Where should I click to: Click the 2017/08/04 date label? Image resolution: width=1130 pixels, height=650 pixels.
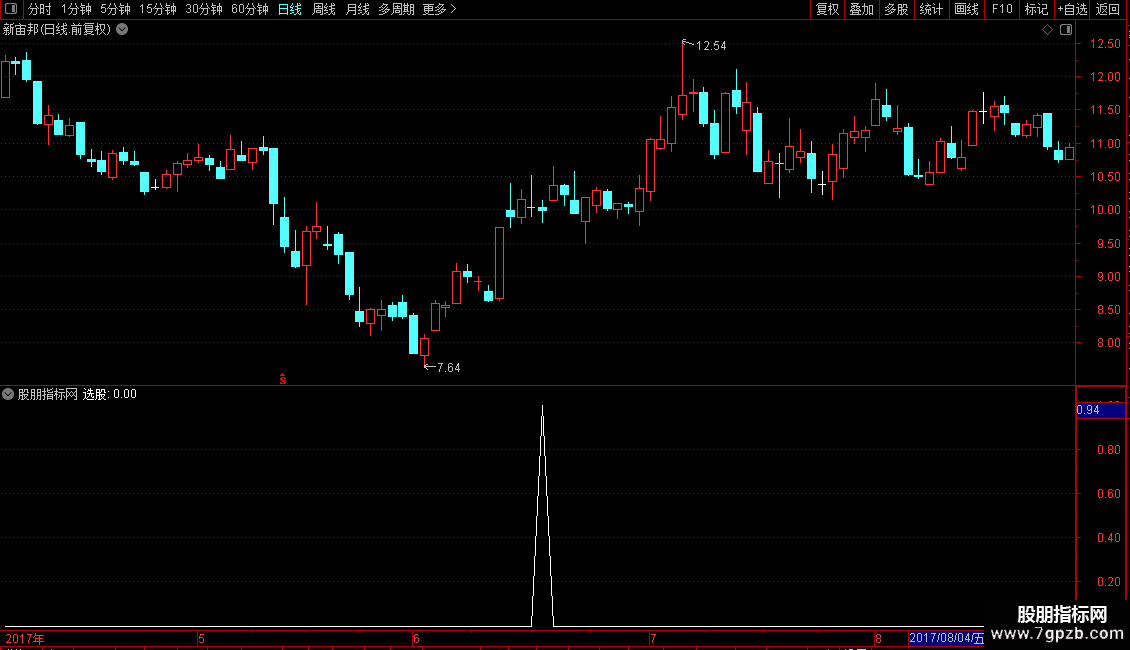[946, 638]
